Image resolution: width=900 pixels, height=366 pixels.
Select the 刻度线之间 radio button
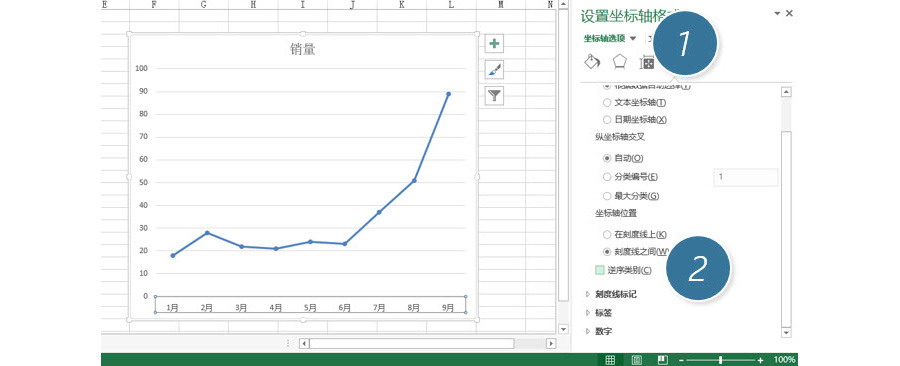pyautogui.click(x=607, y=251)
